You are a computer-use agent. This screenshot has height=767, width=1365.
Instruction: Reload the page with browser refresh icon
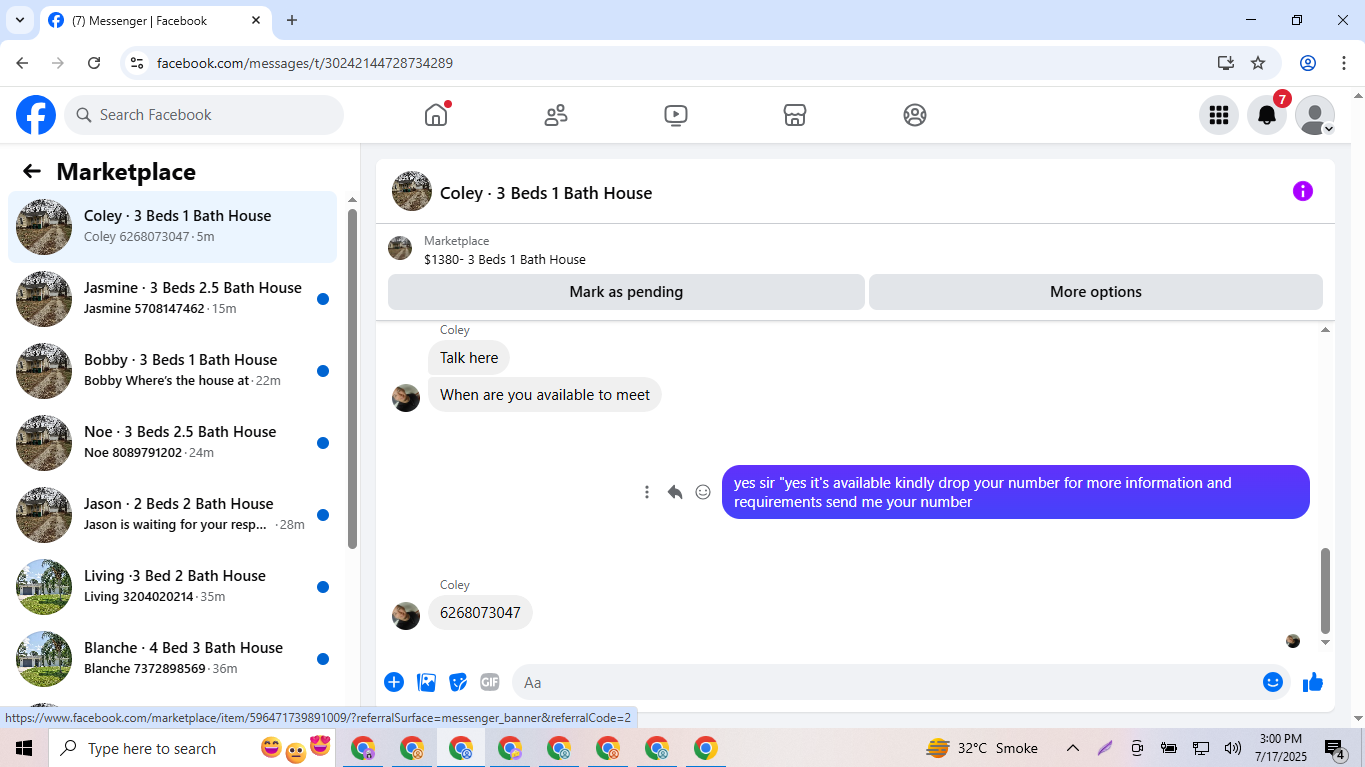coord(94,63)
